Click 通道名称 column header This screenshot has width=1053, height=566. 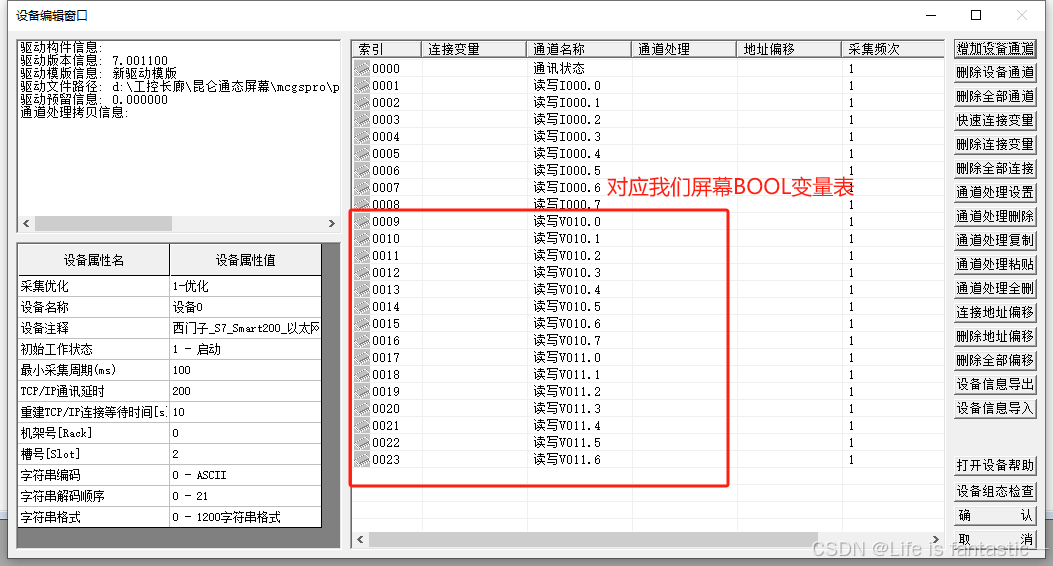[579, 49]
